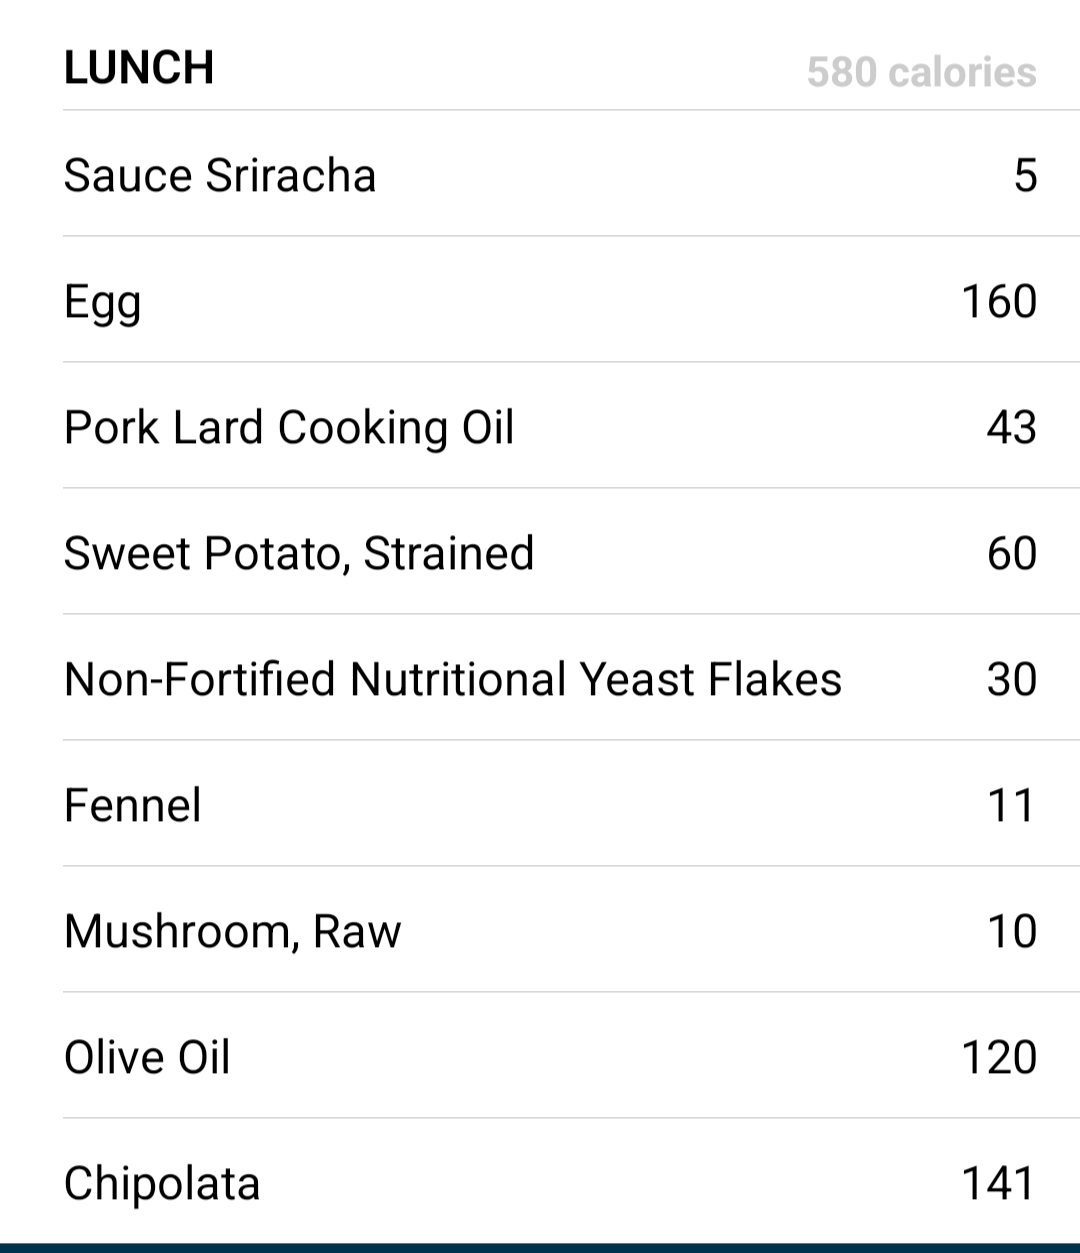Click the 120 calorie value for Olive Oil
Screen dimensions: 1080x1253
tap(999, 1057)
